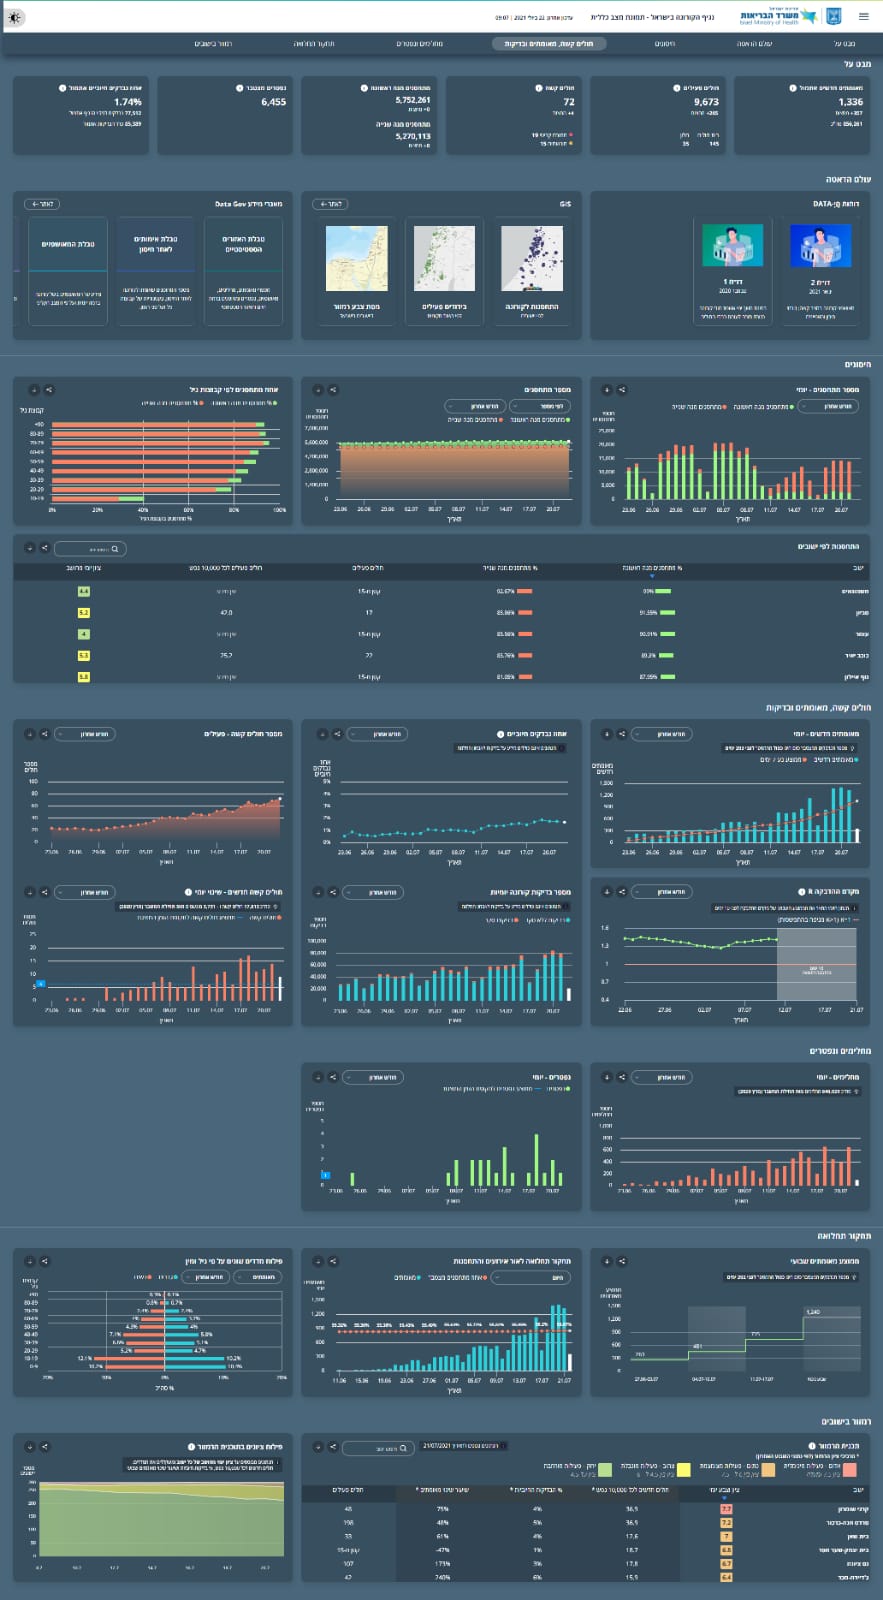Share the daily vaccinations chart (מספר מתחסנים - יומי)
Image resolution: width=883 pixels, height=1600 pixels.
[621, 390]
